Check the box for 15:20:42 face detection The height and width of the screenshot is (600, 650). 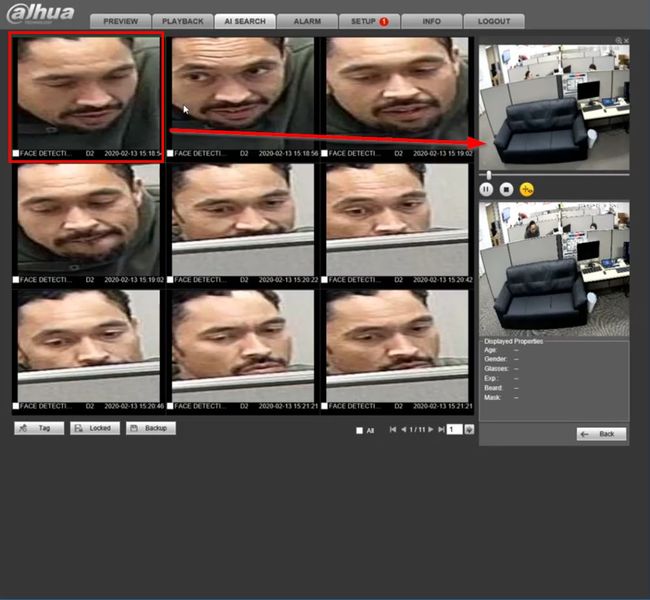(324, 280)
